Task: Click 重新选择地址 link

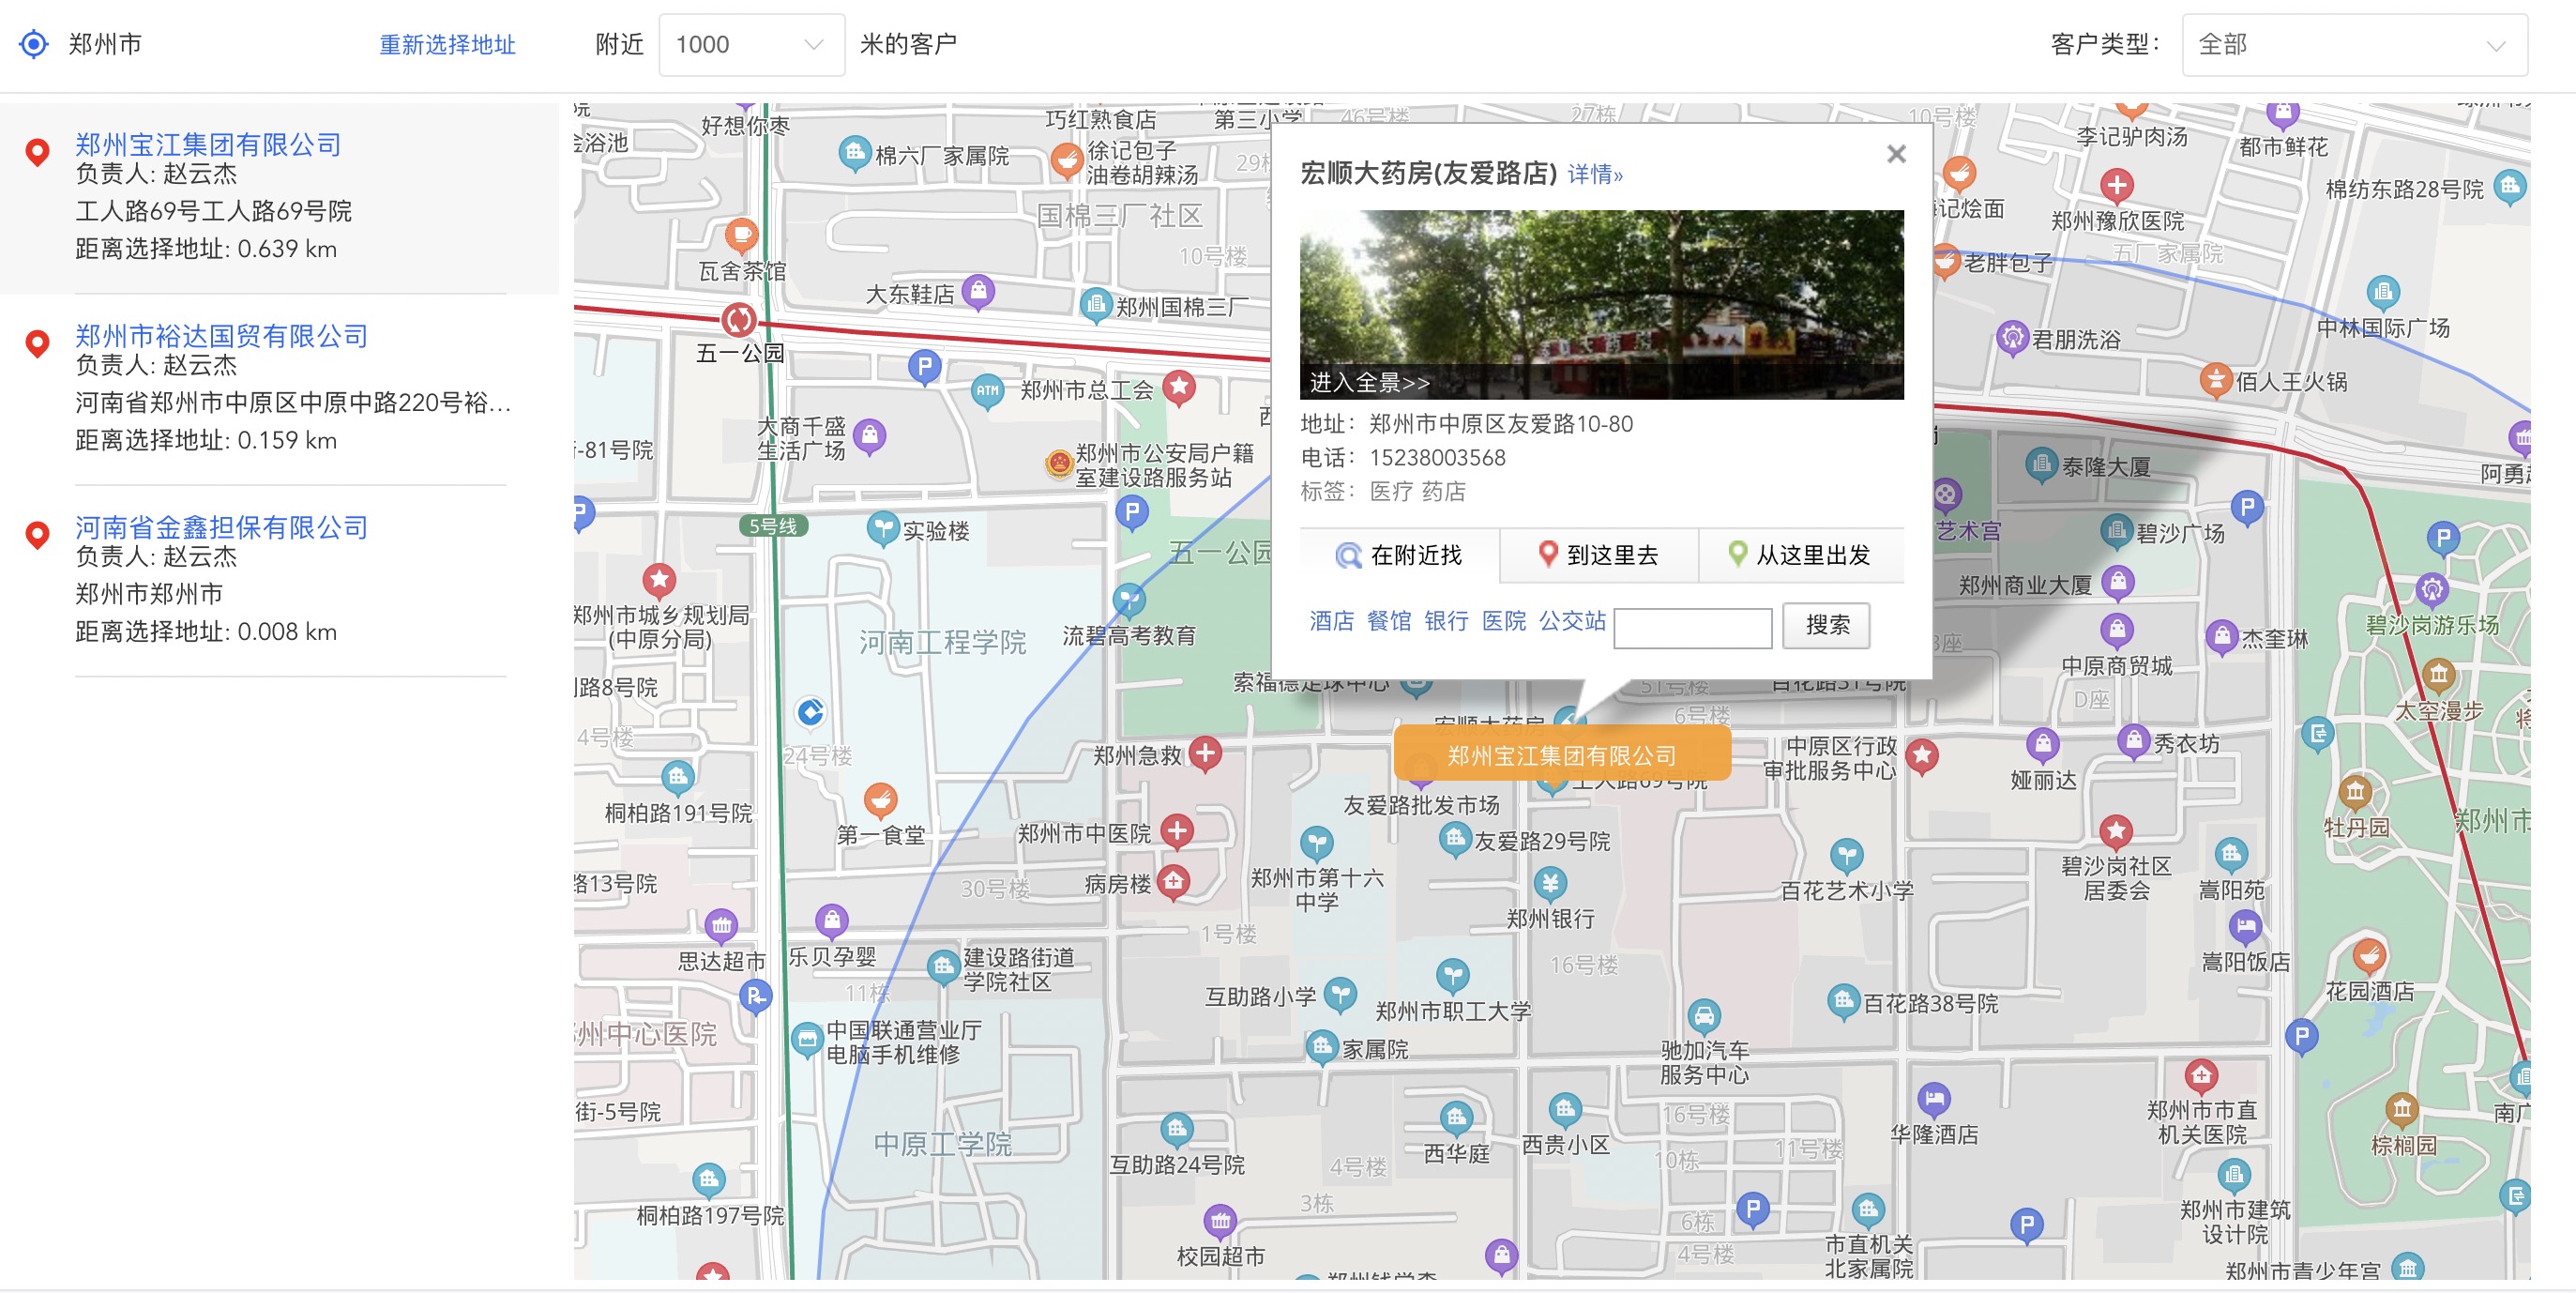Action: tap(447, 44)
